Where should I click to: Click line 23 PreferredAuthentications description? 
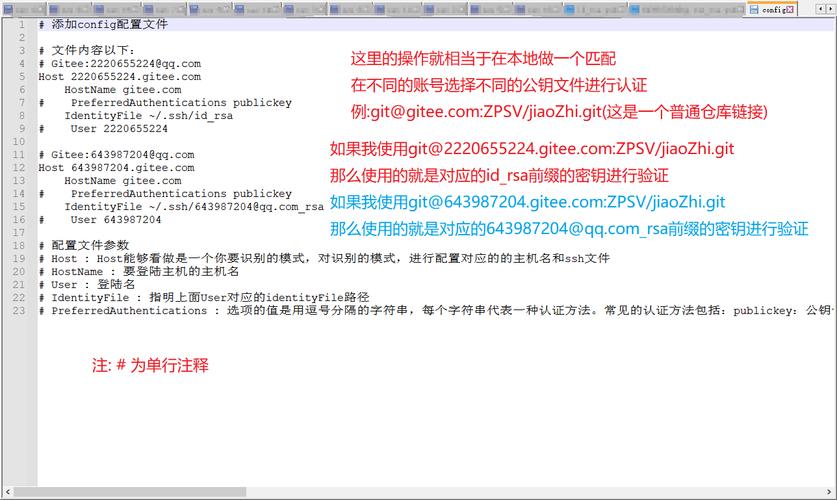coord(435,311)
